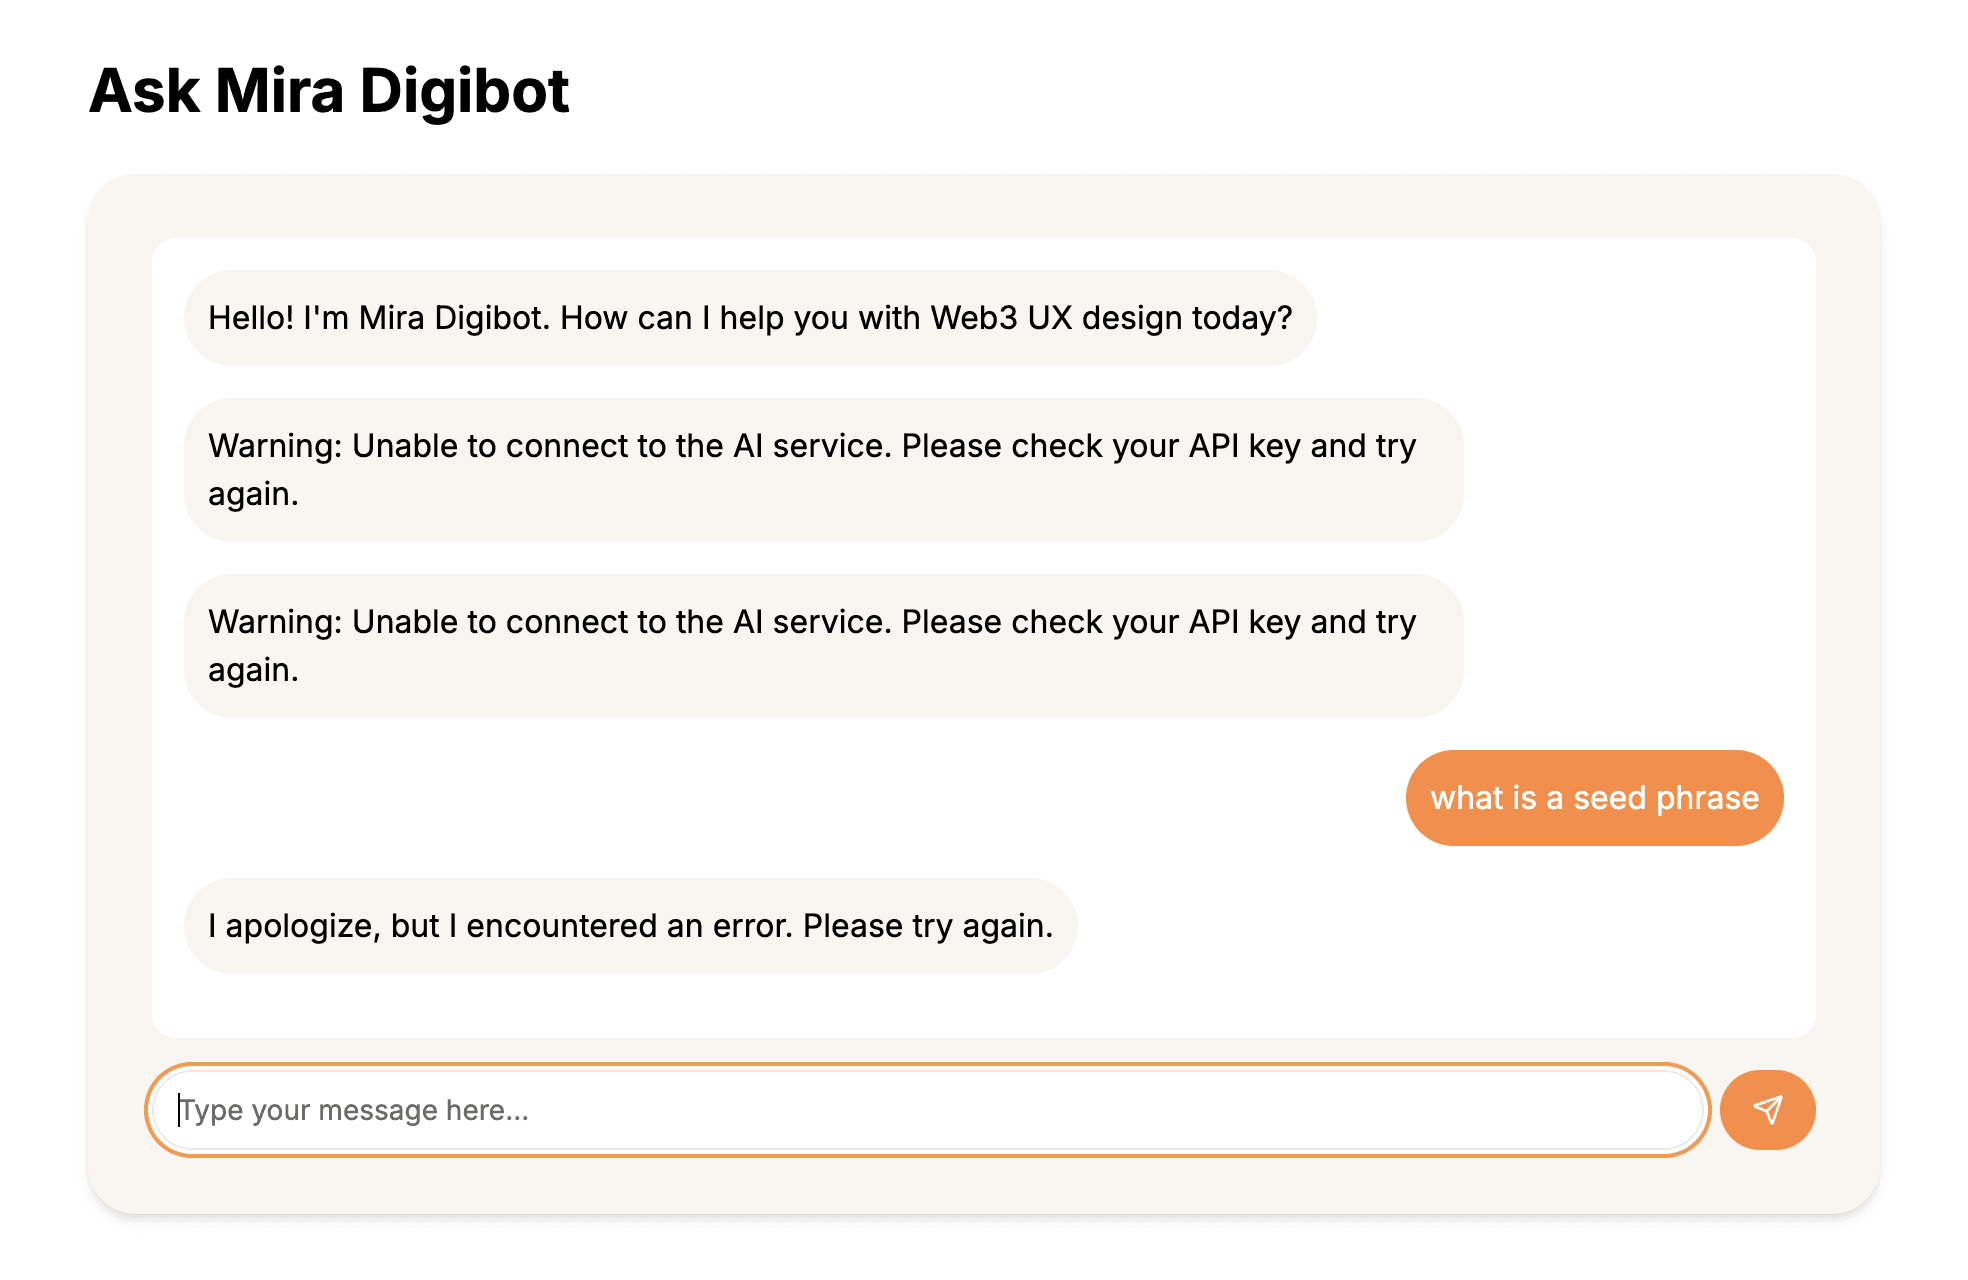
Task: Click the paper plane send icon
Action: click(x=1767, y=1110)
